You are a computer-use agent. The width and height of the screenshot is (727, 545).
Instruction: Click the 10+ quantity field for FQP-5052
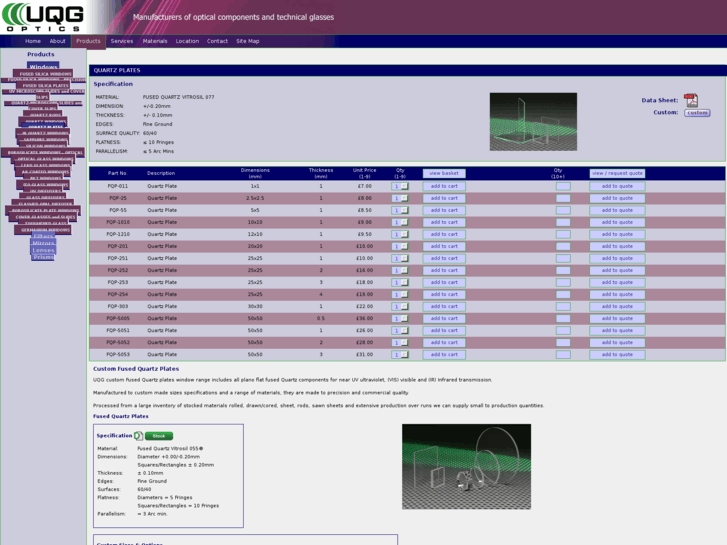coord(563,343)
